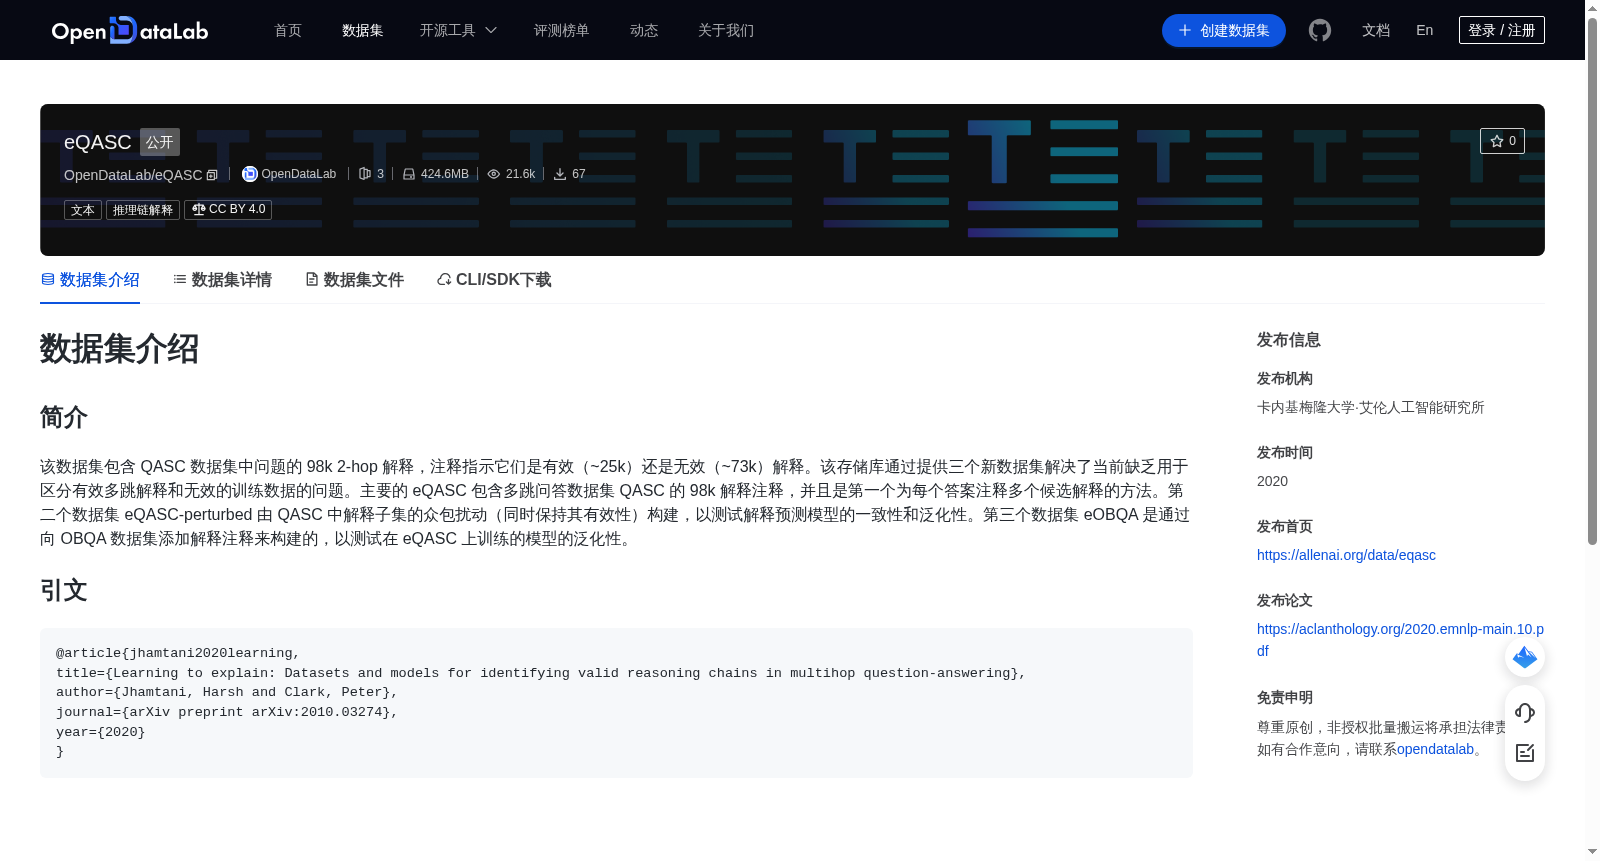
Task: Click 登录 / 注册 button
Action: [x=1502, y=30]
